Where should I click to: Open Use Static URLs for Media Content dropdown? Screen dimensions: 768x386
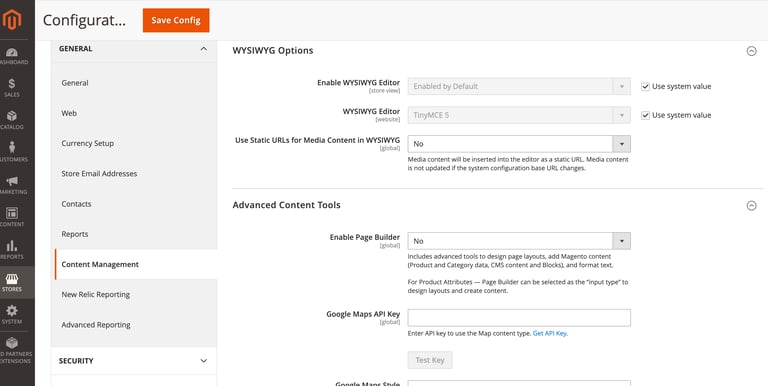[x=519, y=144]
